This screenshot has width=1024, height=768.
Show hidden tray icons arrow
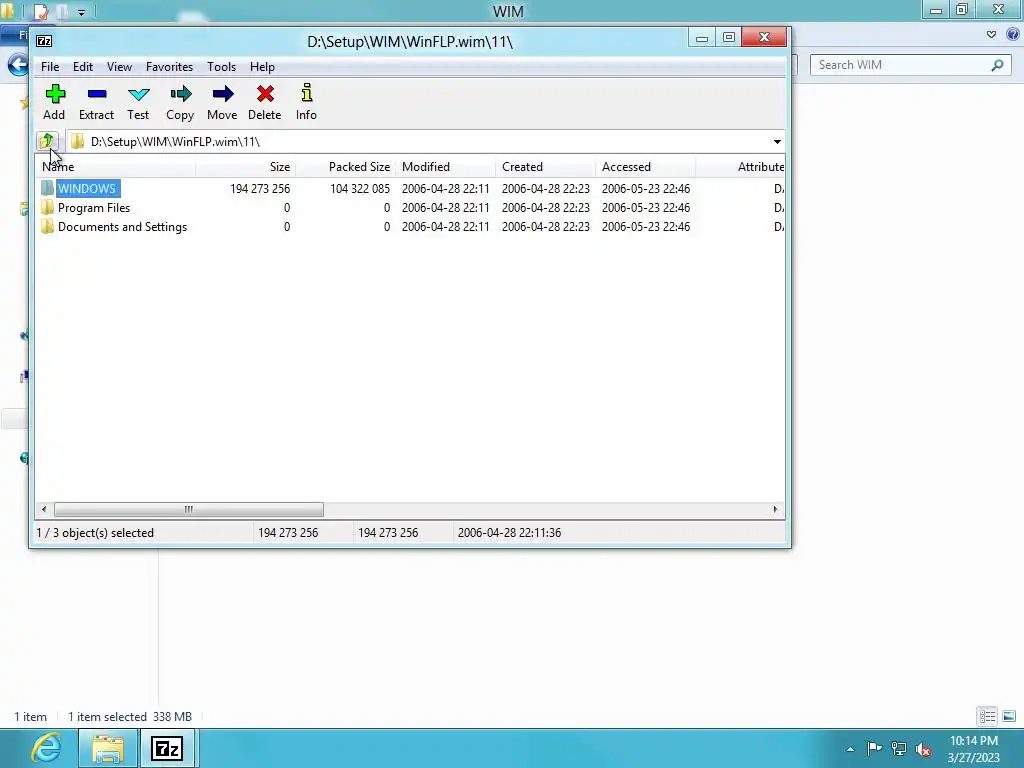pos(850,749)
